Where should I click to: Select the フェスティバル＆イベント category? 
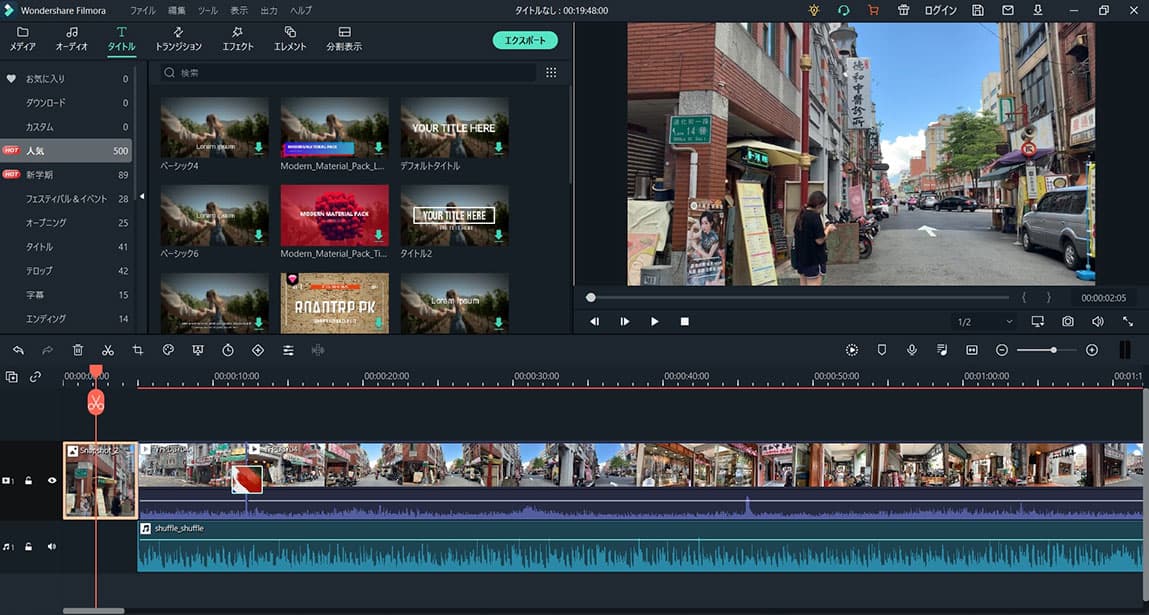(66, 199)
